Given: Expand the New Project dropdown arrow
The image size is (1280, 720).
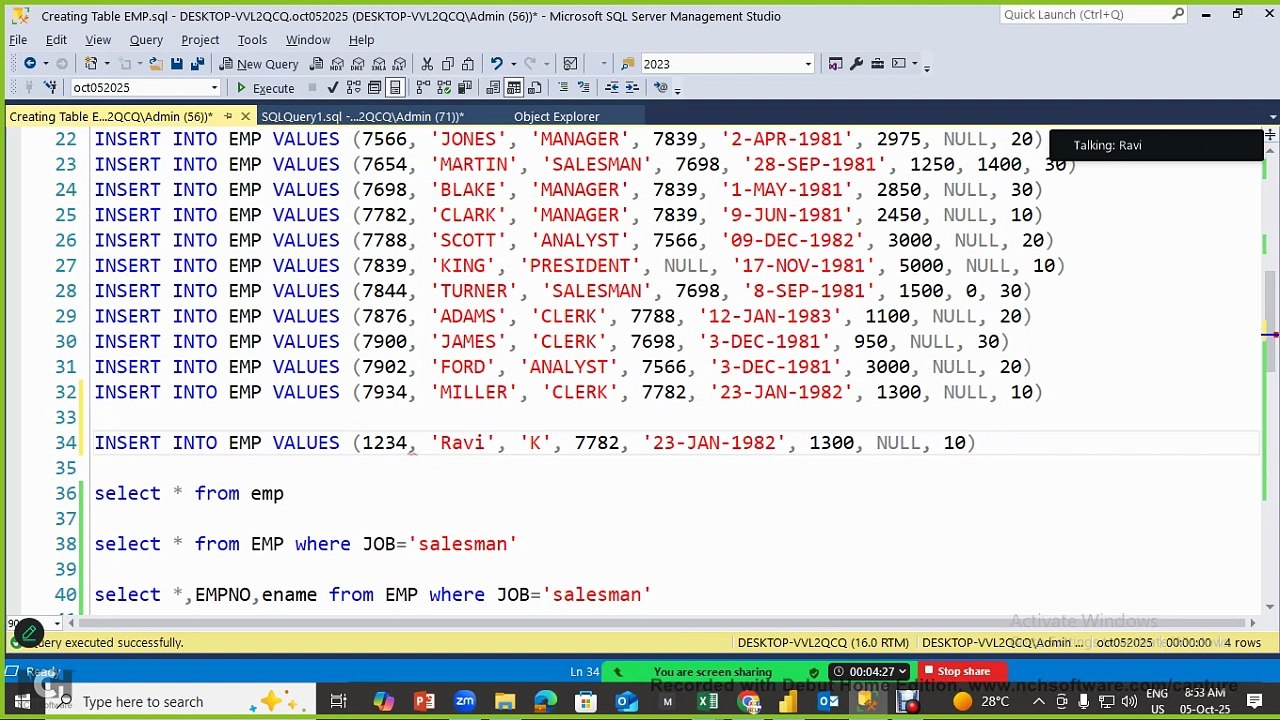Looking at the screenshot, I should [x=107, y=64].
